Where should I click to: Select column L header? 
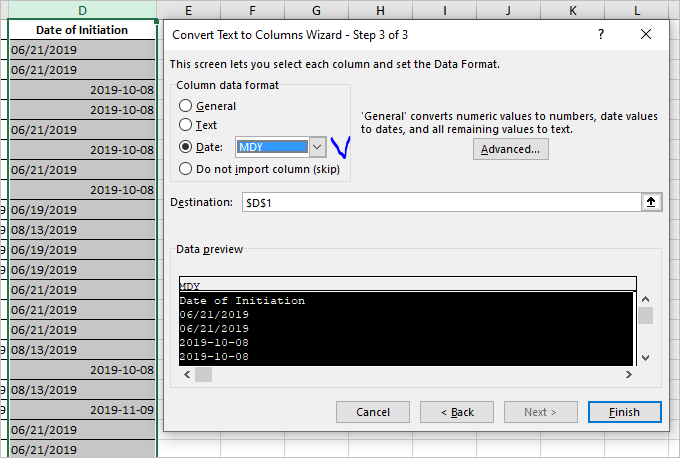click(x=637, y=10)
